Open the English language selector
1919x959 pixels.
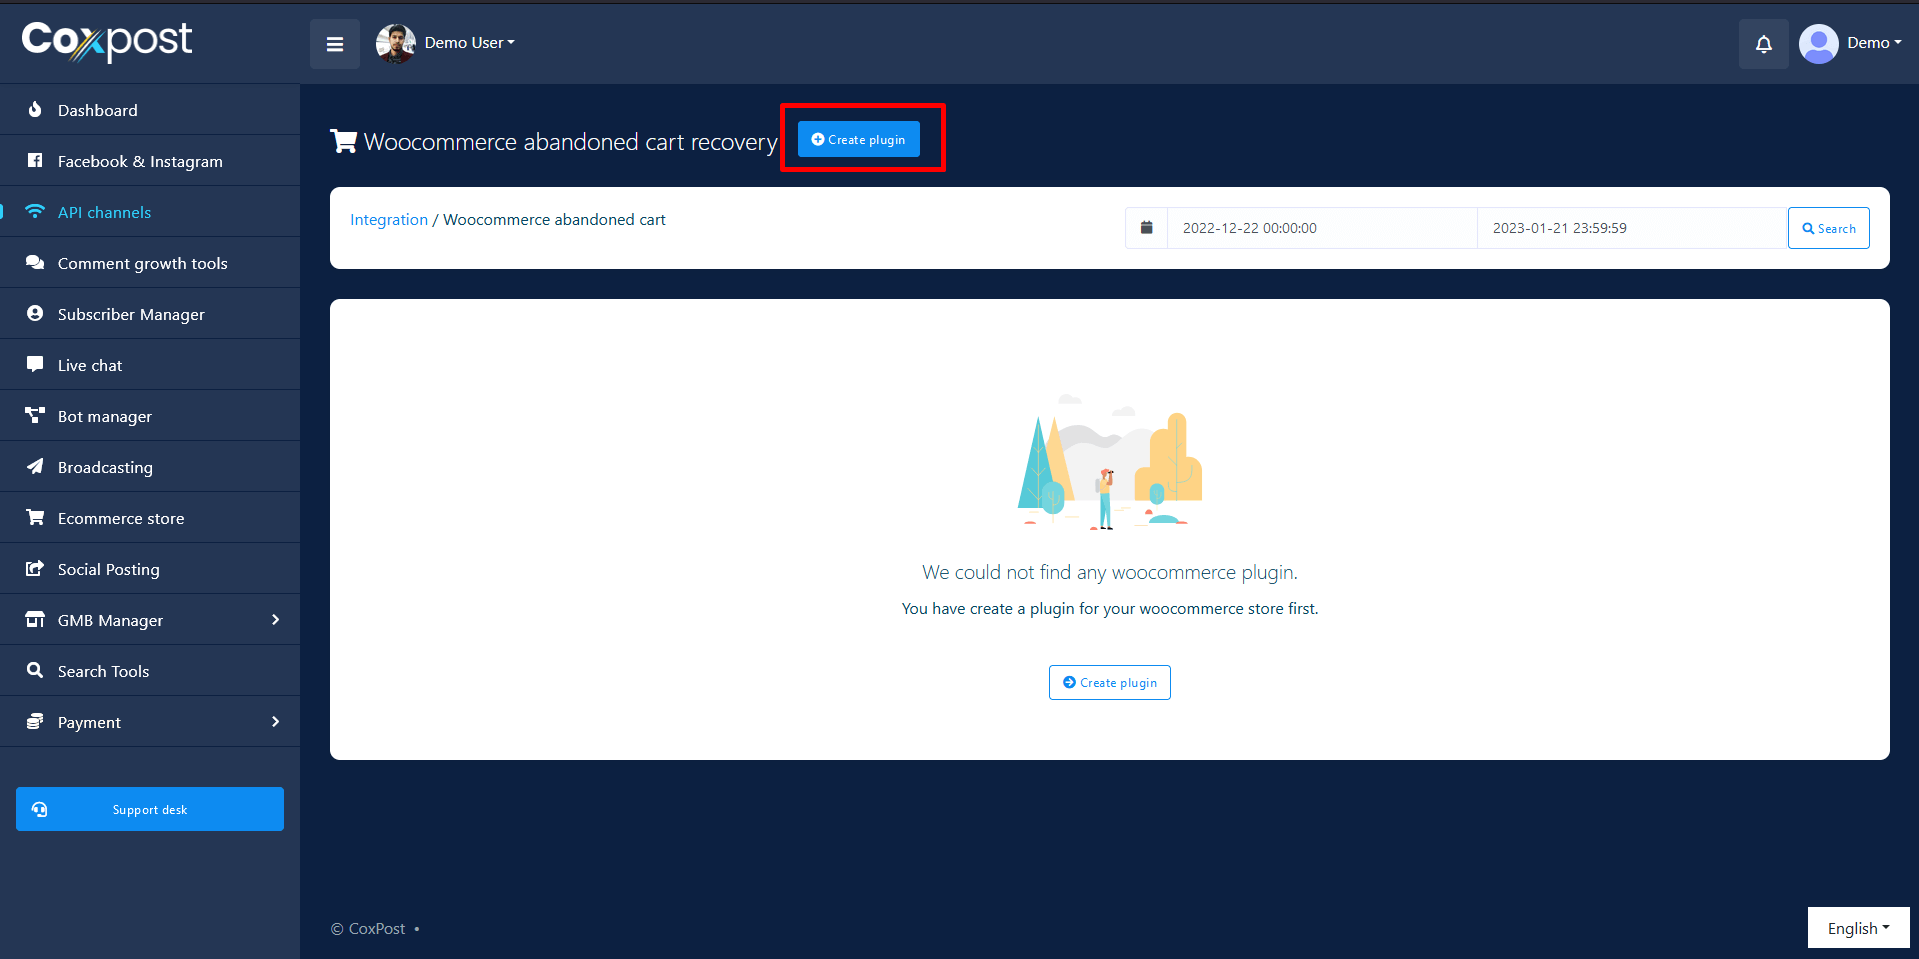click(x=1858, y=928)
